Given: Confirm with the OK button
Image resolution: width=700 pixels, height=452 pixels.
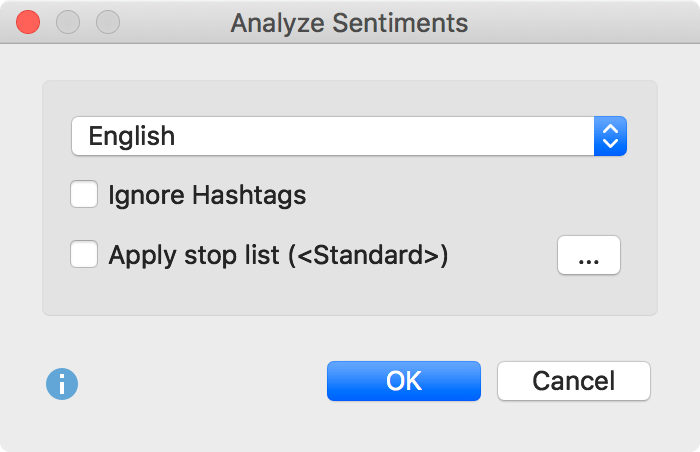Looking at the screenshot, I should pyautogui.click(x=404, y=381).
